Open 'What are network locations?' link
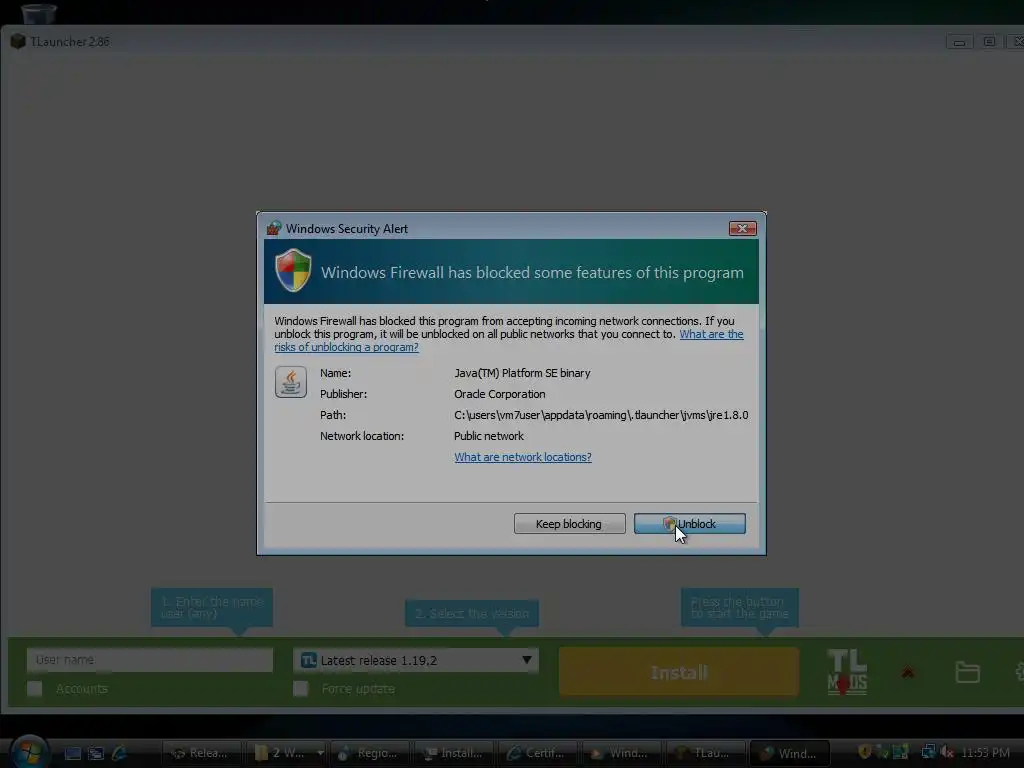The height and width of the screenshot is (768, 1024). click(522, 457)
